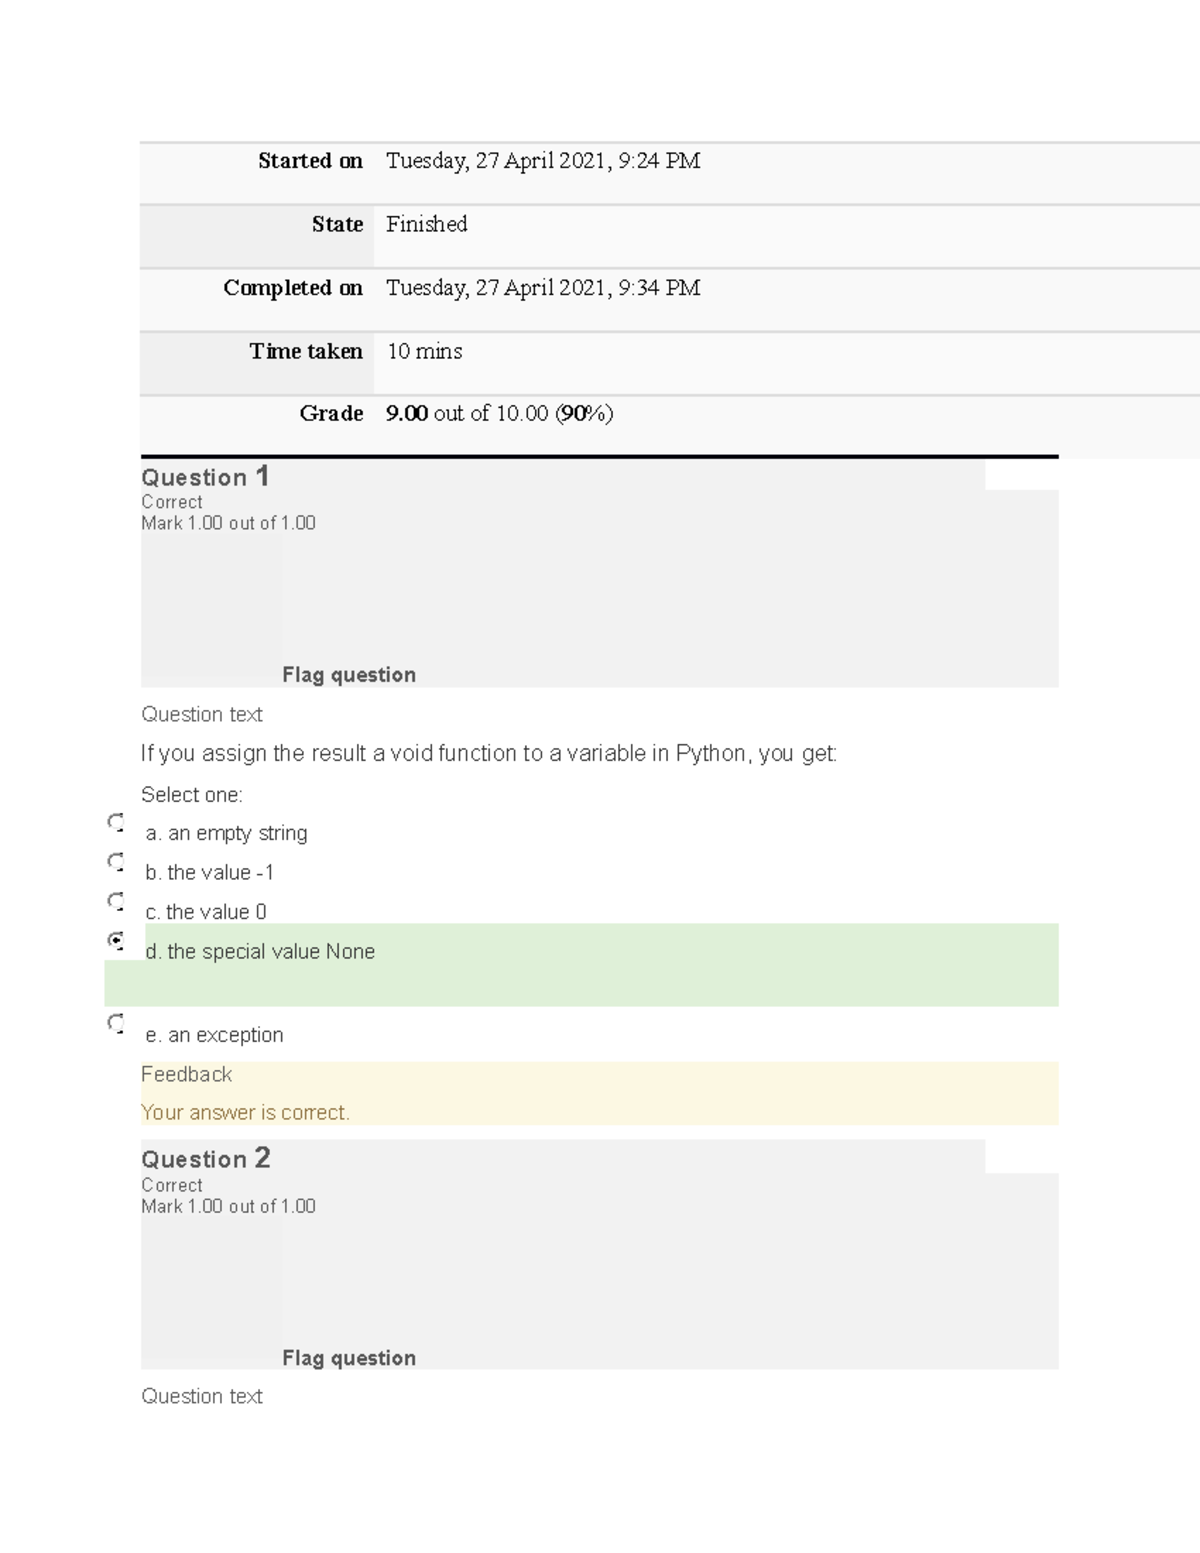Click the radio circle next to 'the value -1'
The width and height of the screenshot is (1200, 1553).
[x=114, y=862]
